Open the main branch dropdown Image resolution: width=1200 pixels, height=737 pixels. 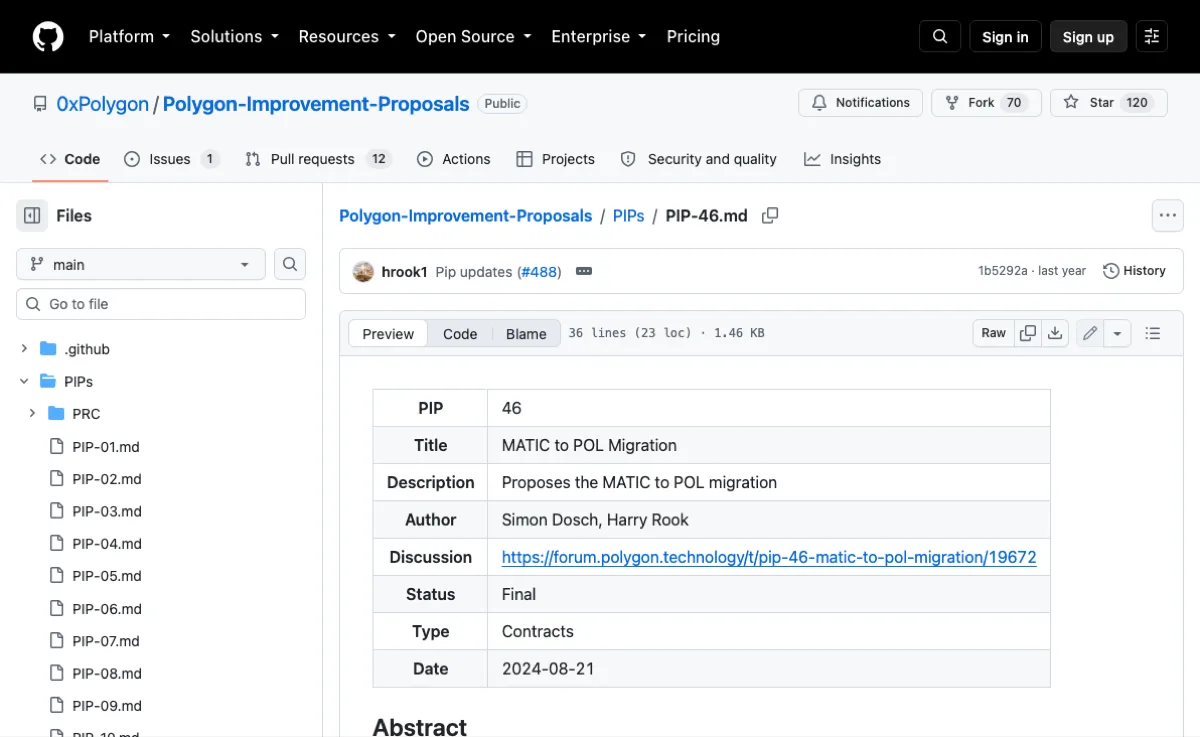[x=141, y=264]
